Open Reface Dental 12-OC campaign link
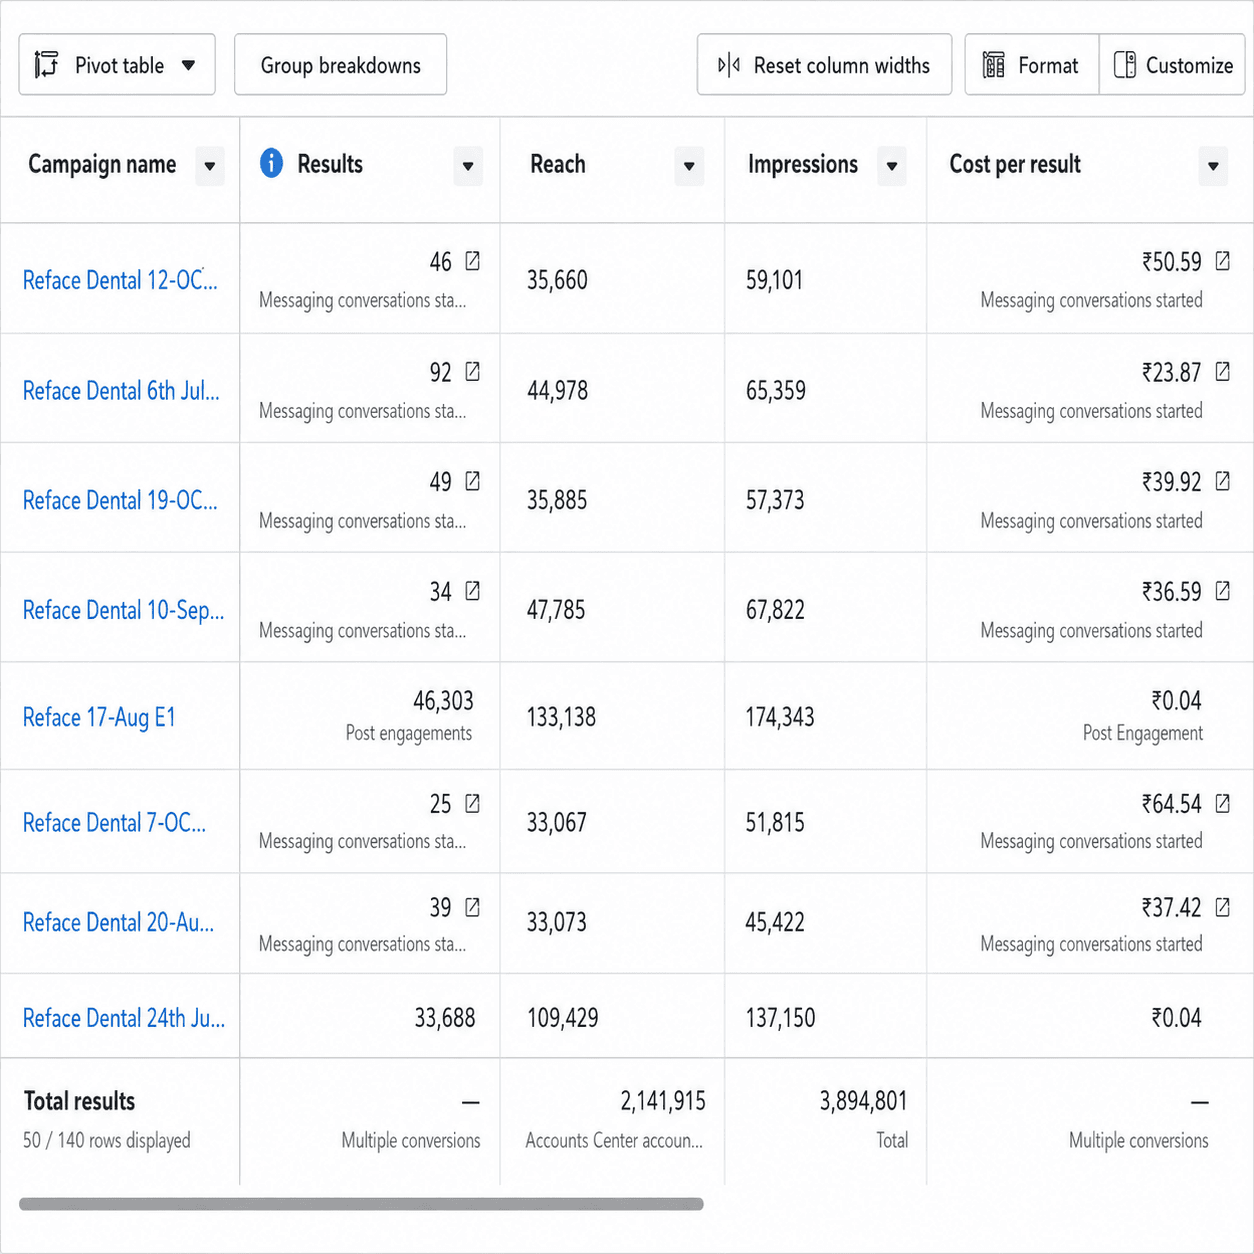Image resolution: width=1254 pixels, height=1254 pixels. point(120,280)
